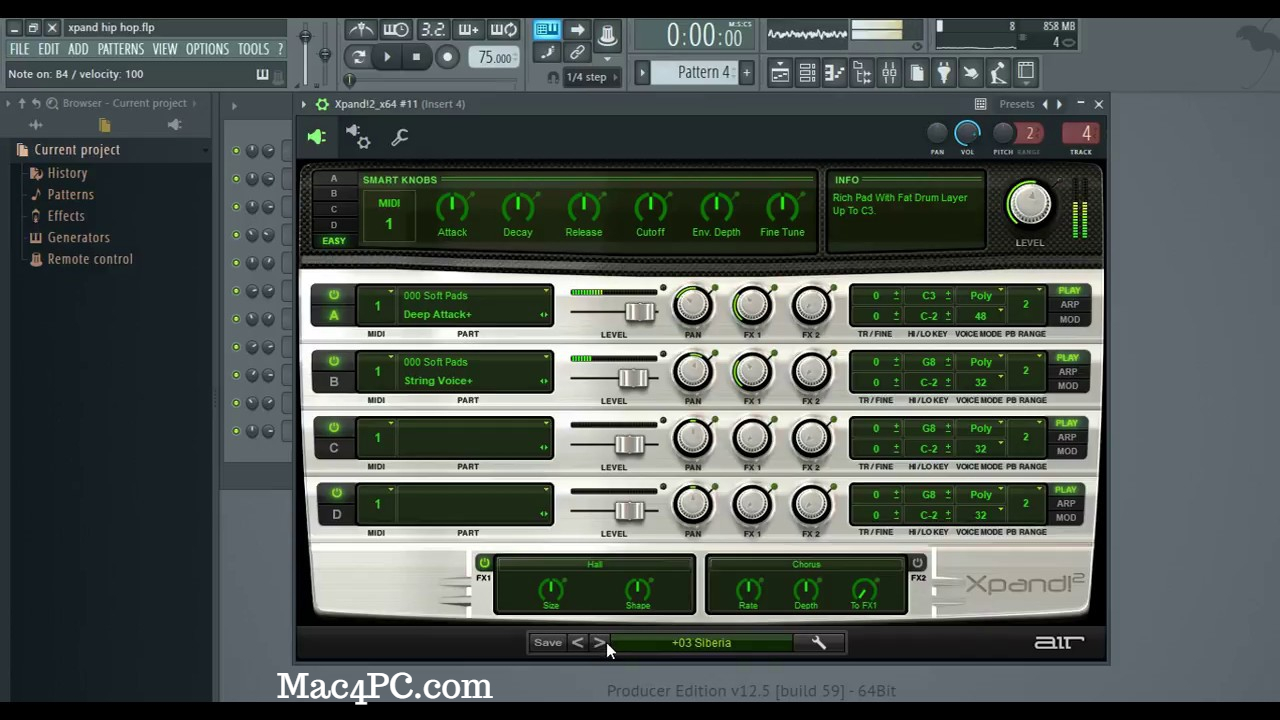Toggle the FX2 power button

coord(917,563)
